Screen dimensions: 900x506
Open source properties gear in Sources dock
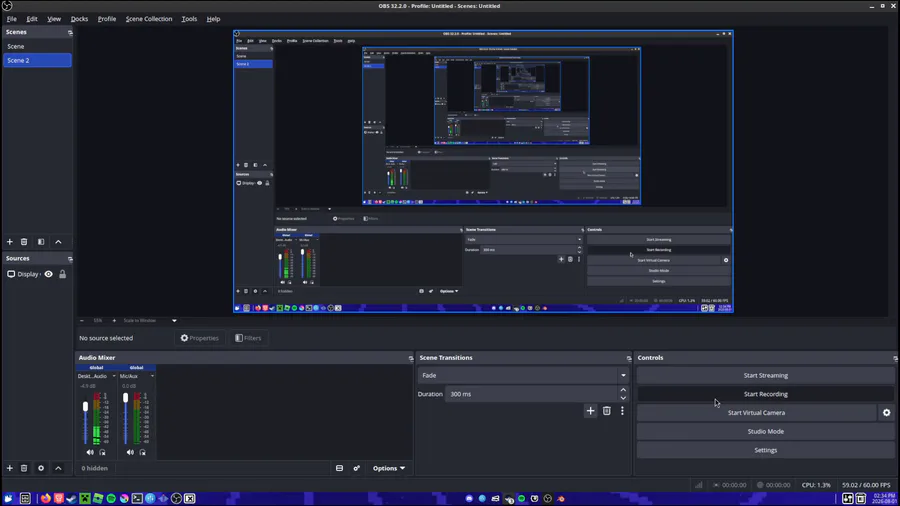[x=41, y=468]
